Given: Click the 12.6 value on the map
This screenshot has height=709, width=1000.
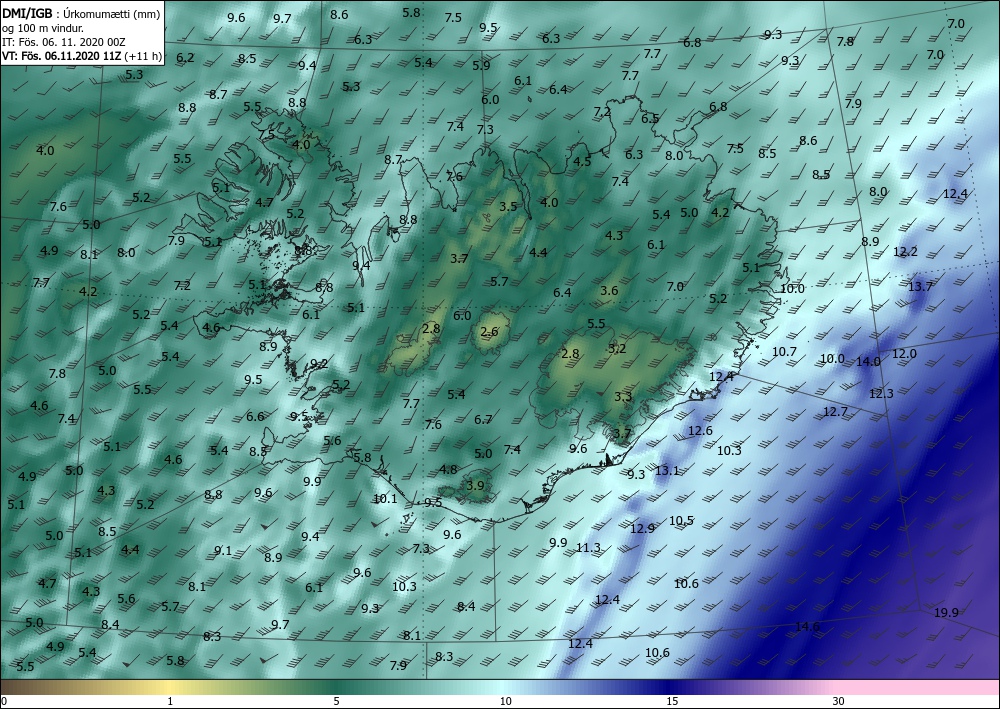Looking at the screenshot, I should point(700,431).
